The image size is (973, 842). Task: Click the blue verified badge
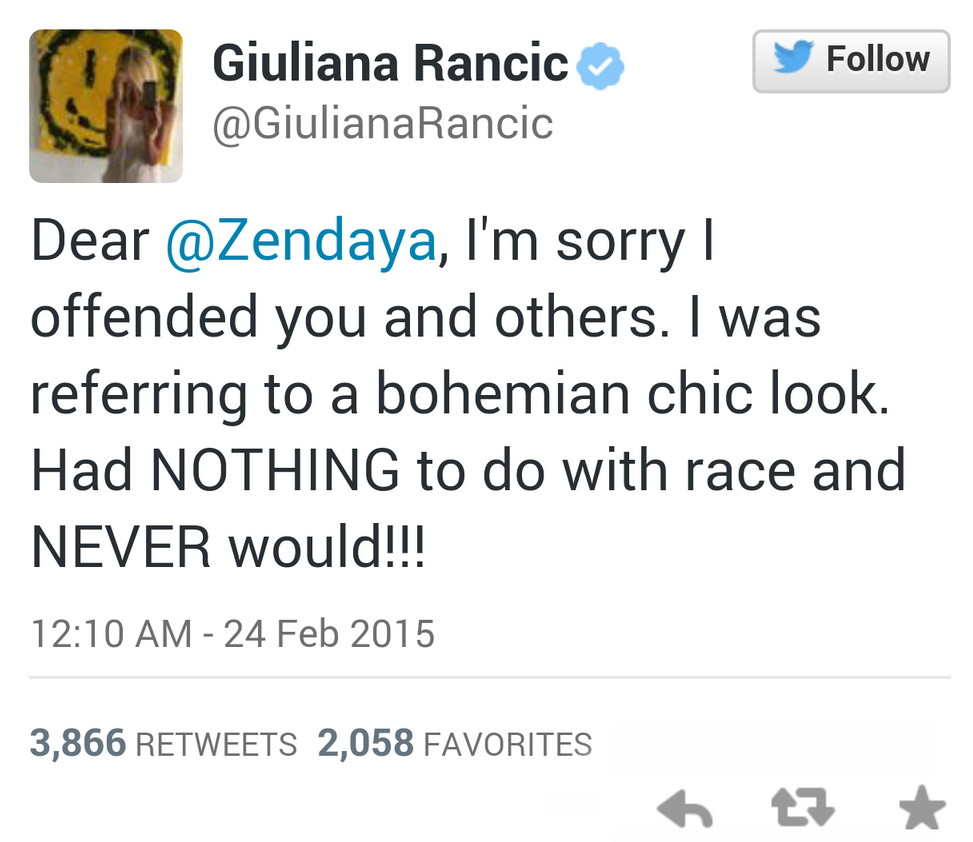click(x=603, y=65)
